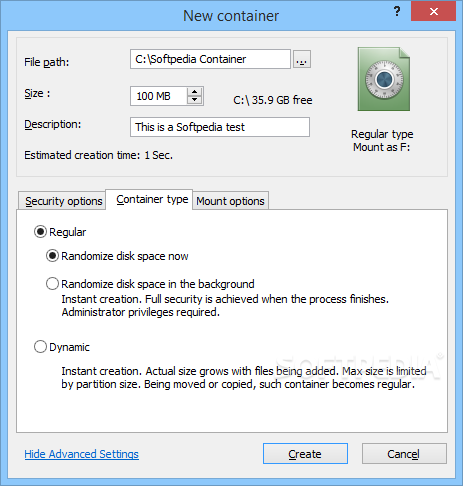463x486 pixels.
Task: Close the New container dialog
Action: (x=433, y=12)
